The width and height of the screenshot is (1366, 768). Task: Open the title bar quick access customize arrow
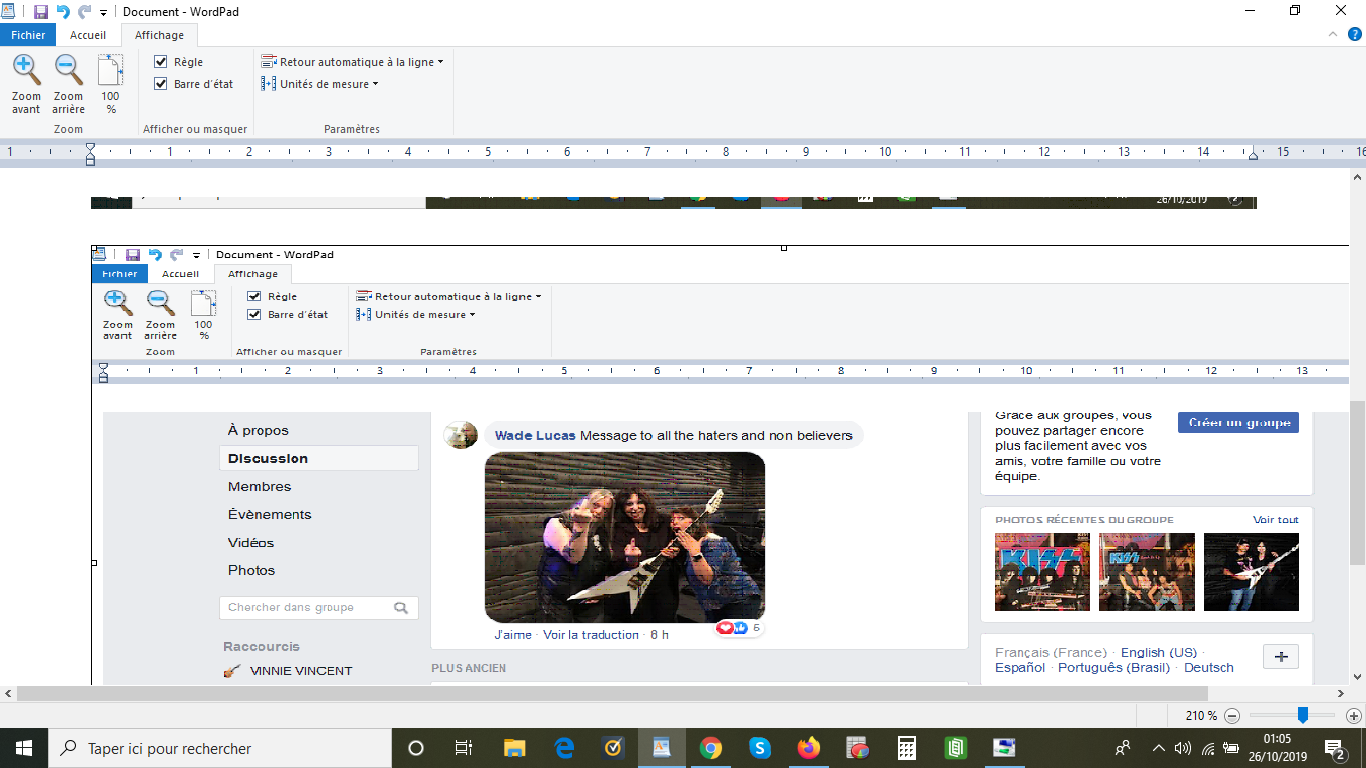(104, 13)
